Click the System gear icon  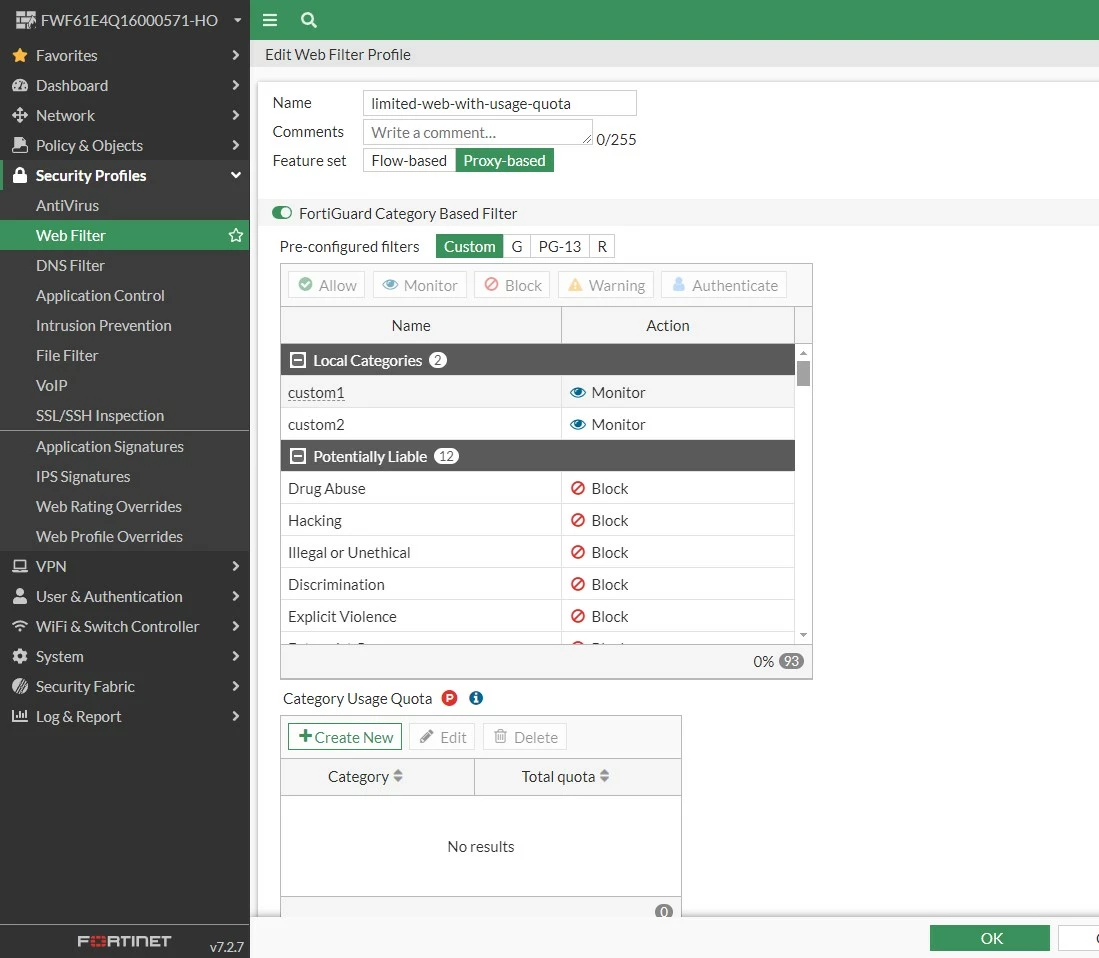click(20, 657)
